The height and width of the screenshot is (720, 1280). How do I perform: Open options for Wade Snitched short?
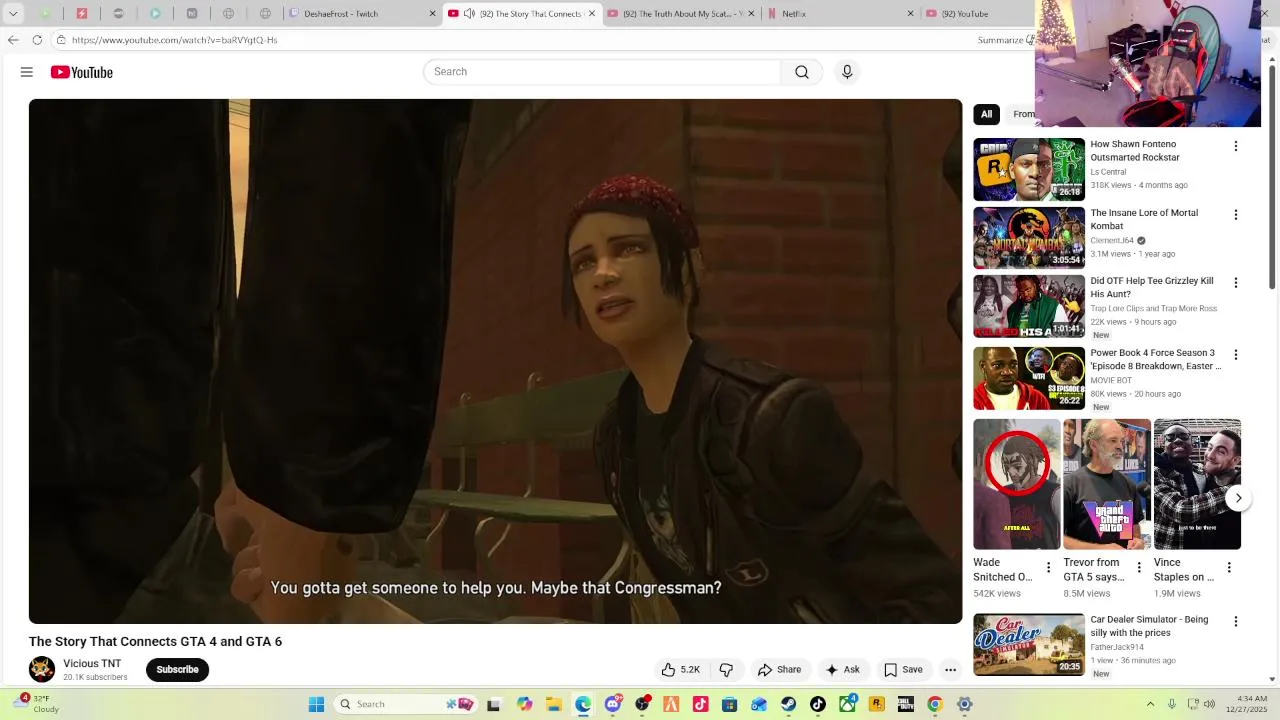tap(1048, 568)
